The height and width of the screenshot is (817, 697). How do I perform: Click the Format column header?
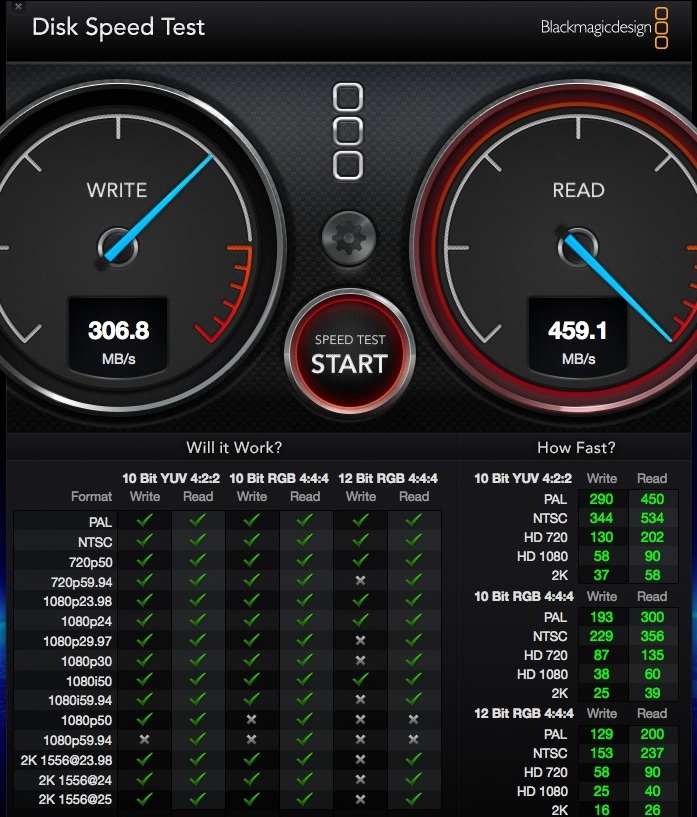tap(92, 497)
